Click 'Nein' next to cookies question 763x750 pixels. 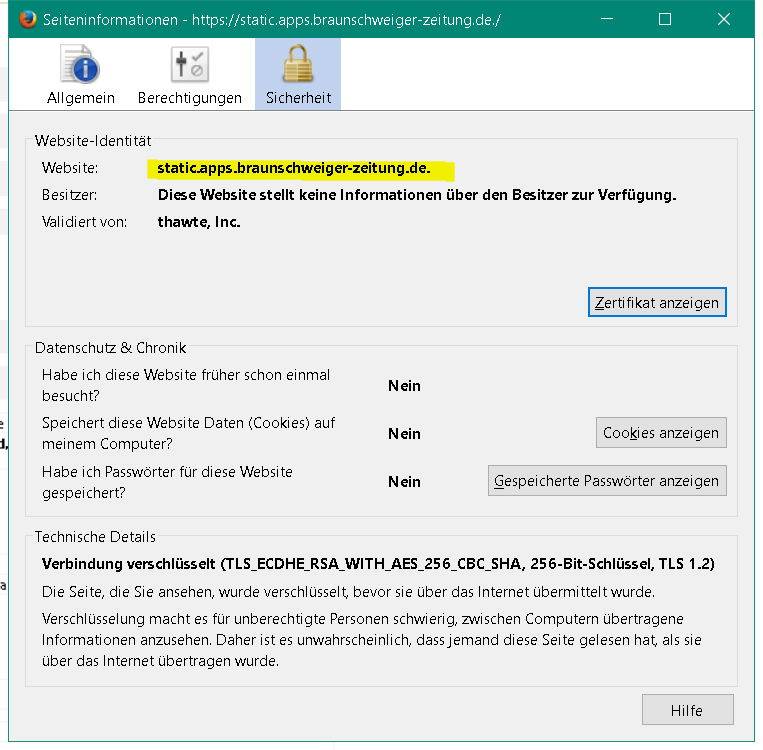tap(404, 433)
